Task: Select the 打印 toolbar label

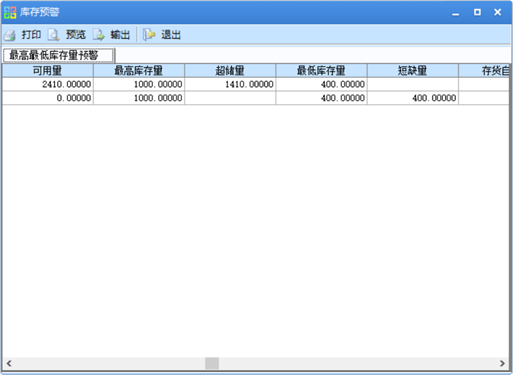Action: [x=31, y=35]
